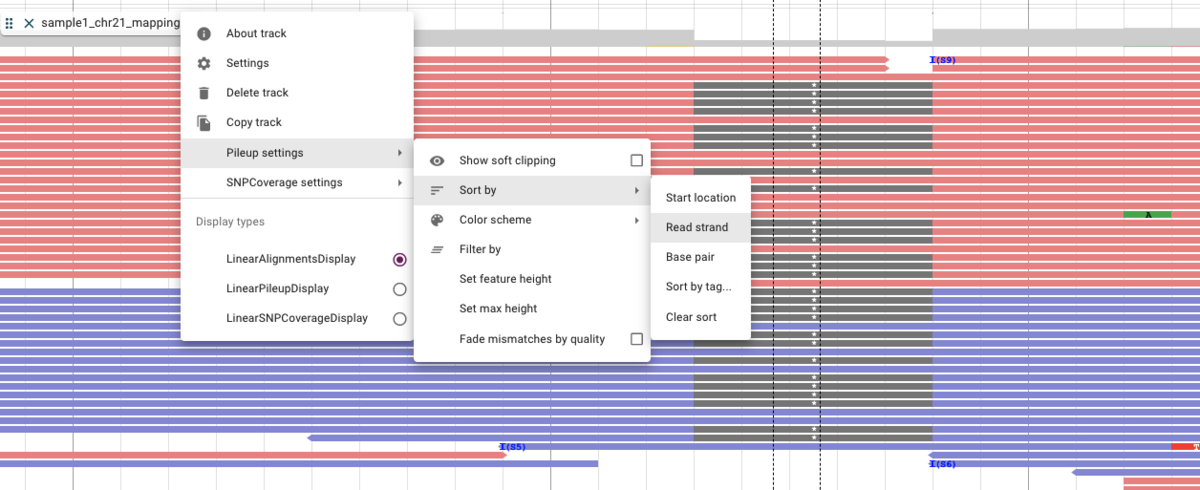Click the About track info icon
Viewport: 1200px width, 490px height.
point(204,33)
